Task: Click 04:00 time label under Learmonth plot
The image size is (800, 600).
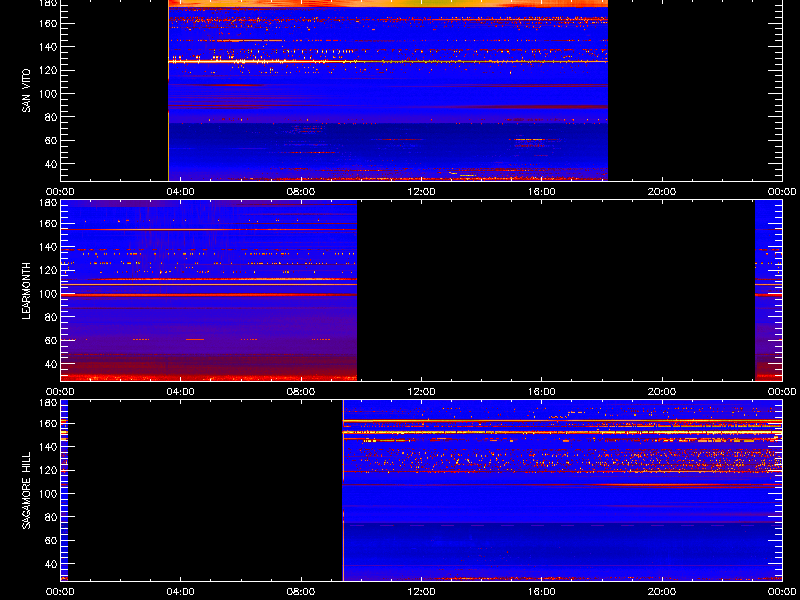Action: coord(181,392)
